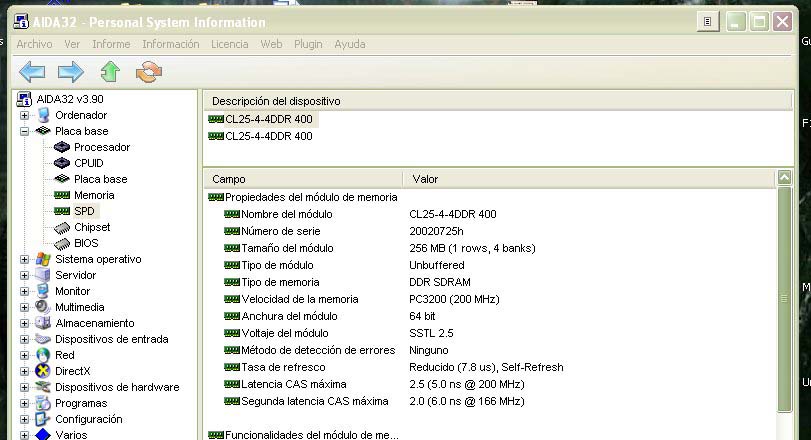
Task: Click the Configuración icon
Action: [x=43, y=419]
